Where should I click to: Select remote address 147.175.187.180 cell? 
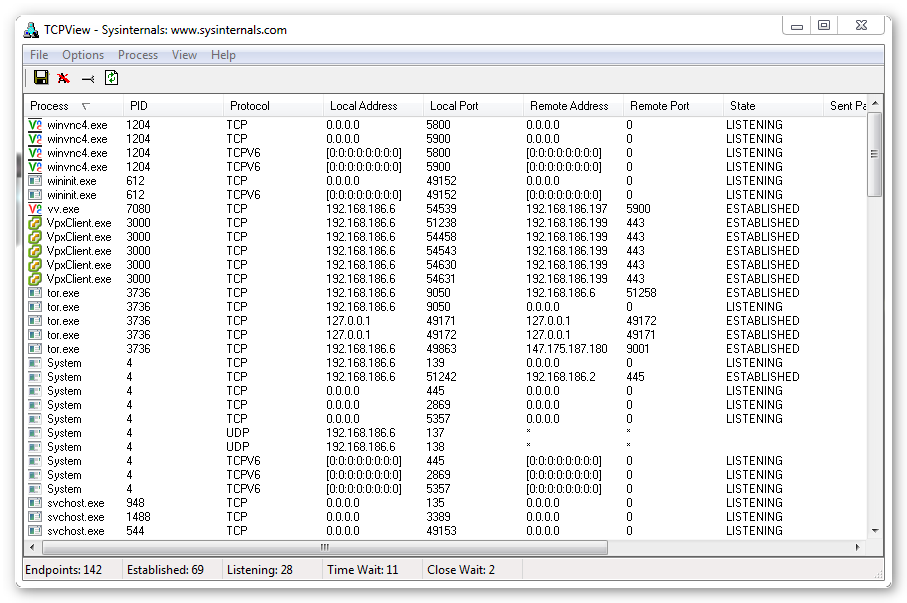[567, 349]
